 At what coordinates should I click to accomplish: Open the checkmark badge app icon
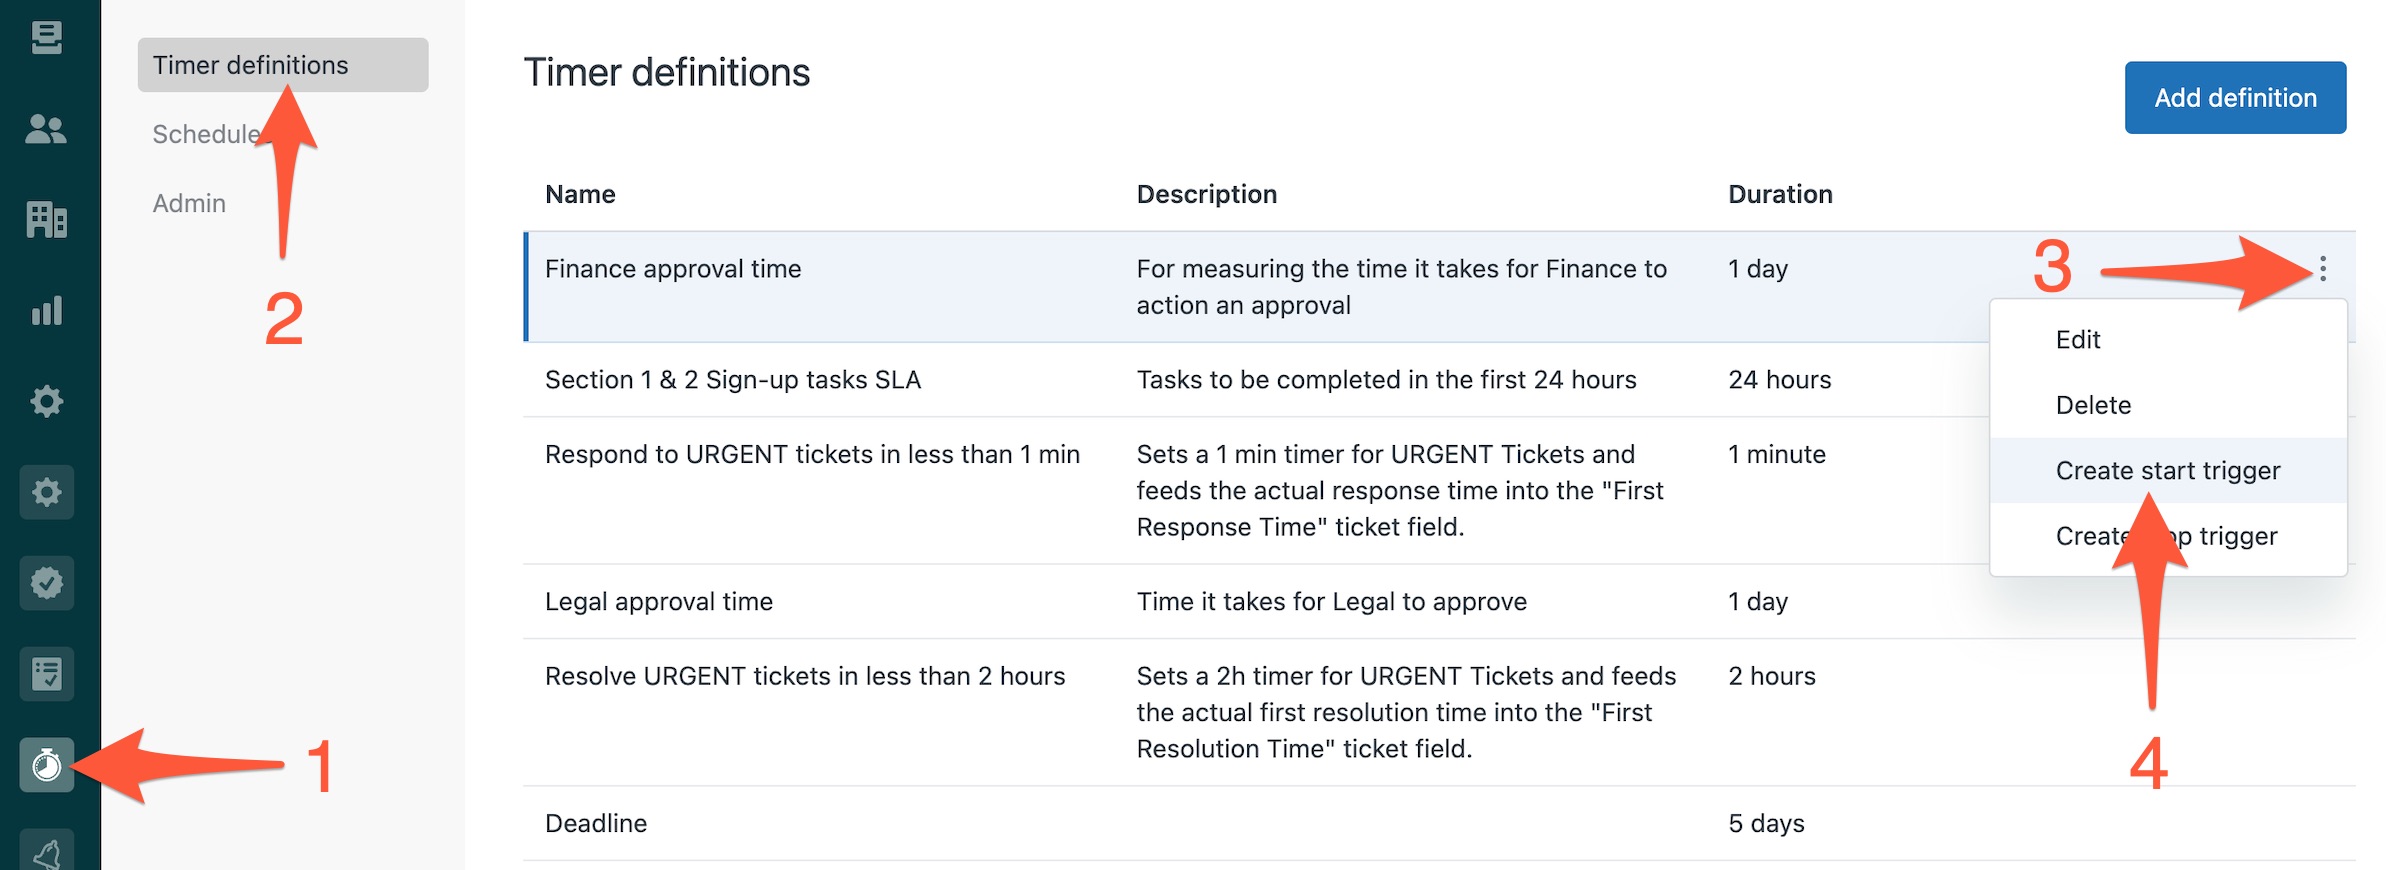[46, 583]
